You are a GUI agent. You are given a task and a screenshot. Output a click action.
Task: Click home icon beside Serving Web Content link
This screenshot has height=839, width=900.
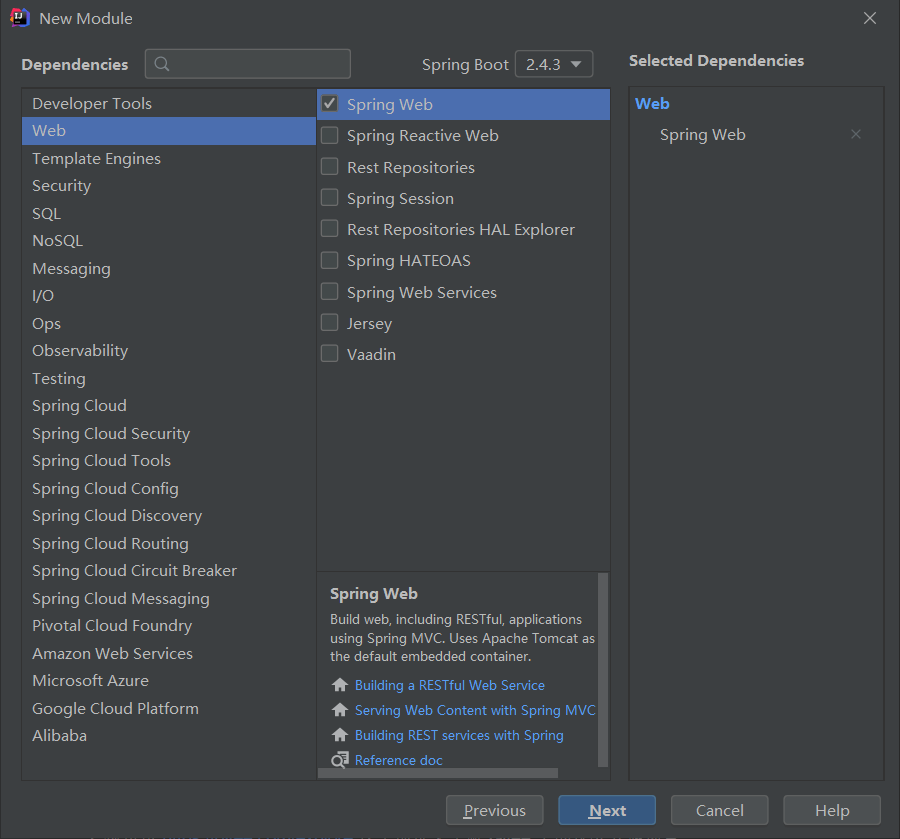(340, 710)
